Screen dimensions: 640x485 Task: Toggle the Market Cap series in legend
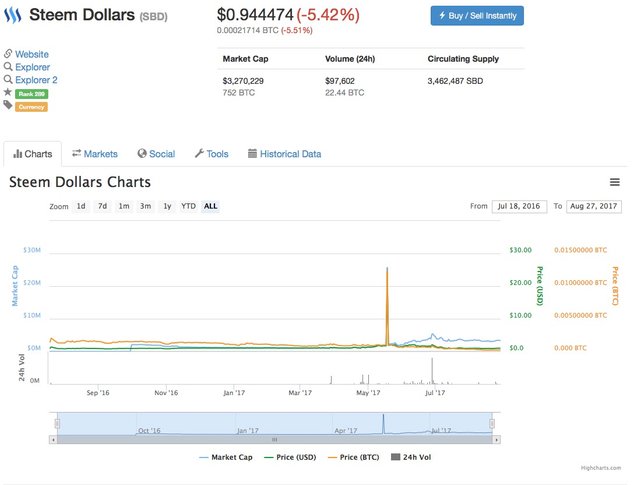coord(226,457)
